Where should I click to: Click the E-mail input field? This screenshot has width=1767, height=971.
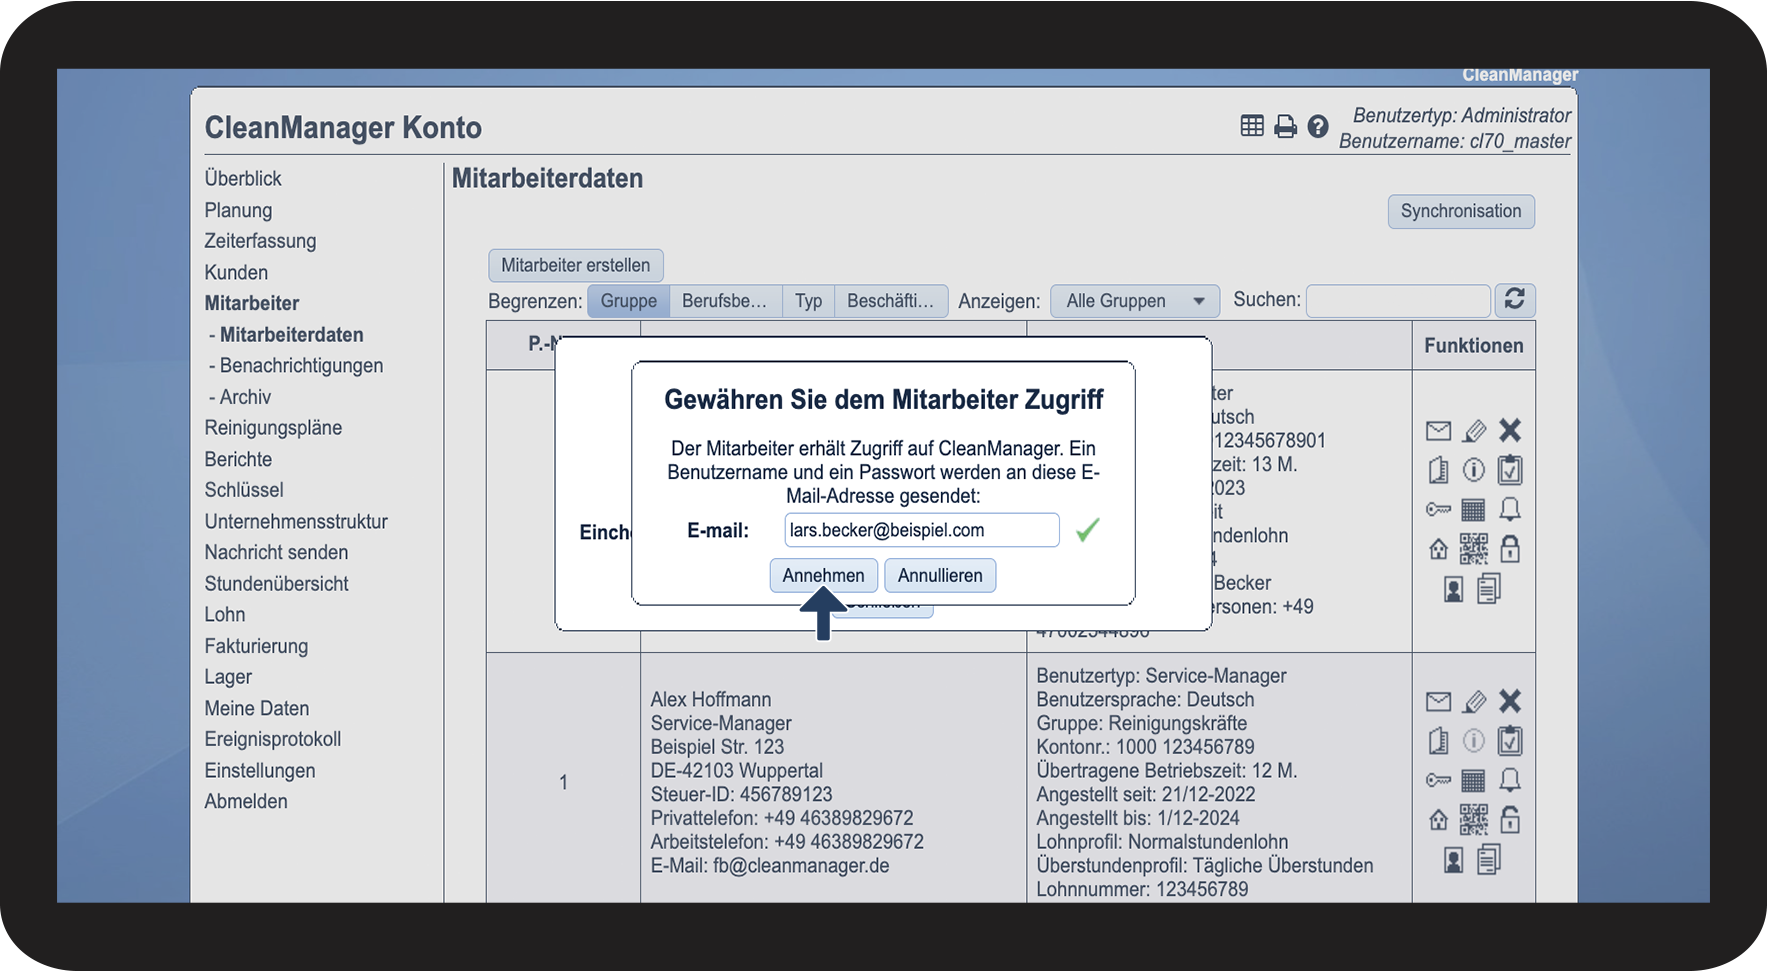[x=922, y=530]
